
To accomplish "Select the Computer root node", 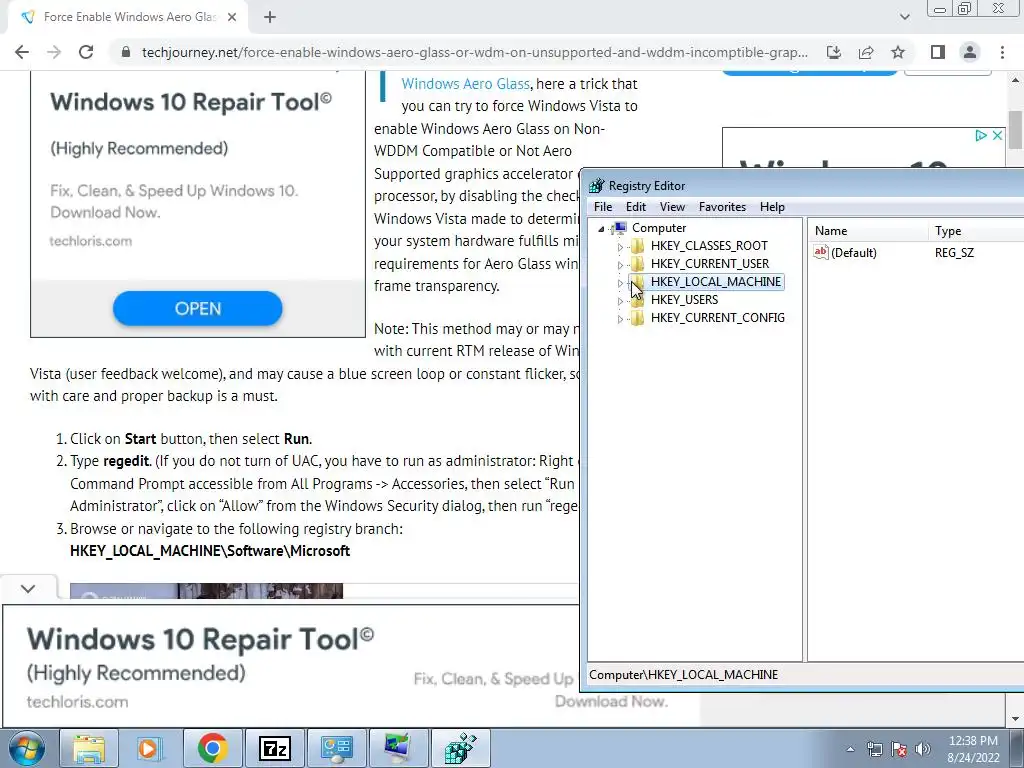I will click(x=658, y=228).
